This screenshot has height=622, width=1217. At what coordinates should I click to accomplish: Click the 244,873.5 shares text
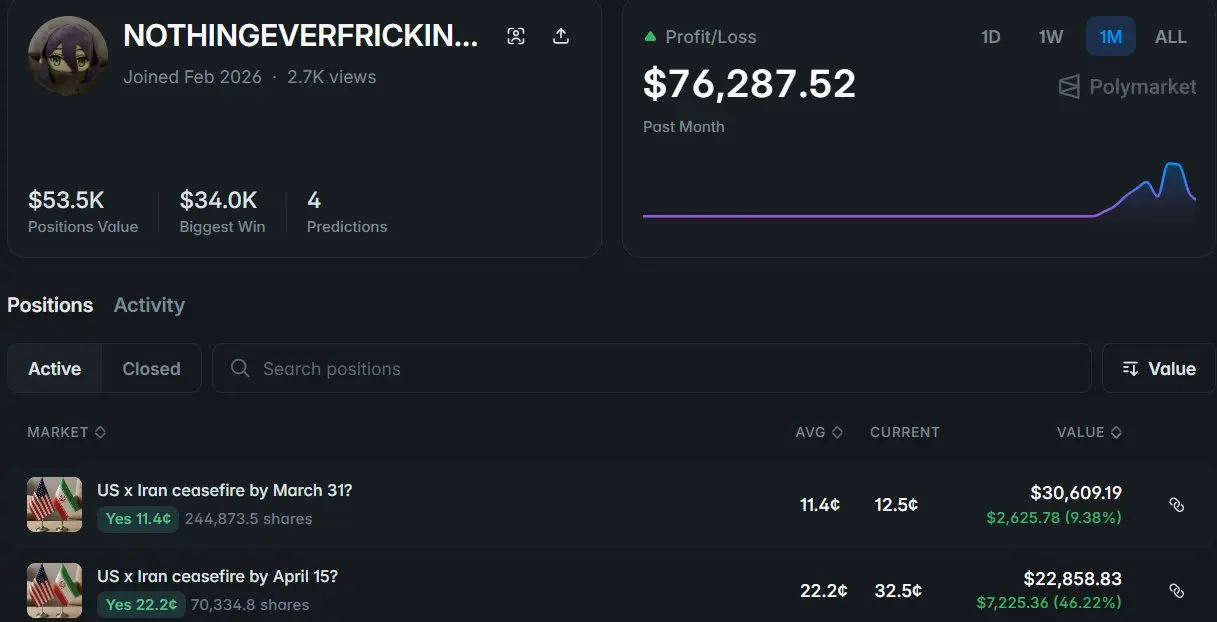click(x=248, y=519)
